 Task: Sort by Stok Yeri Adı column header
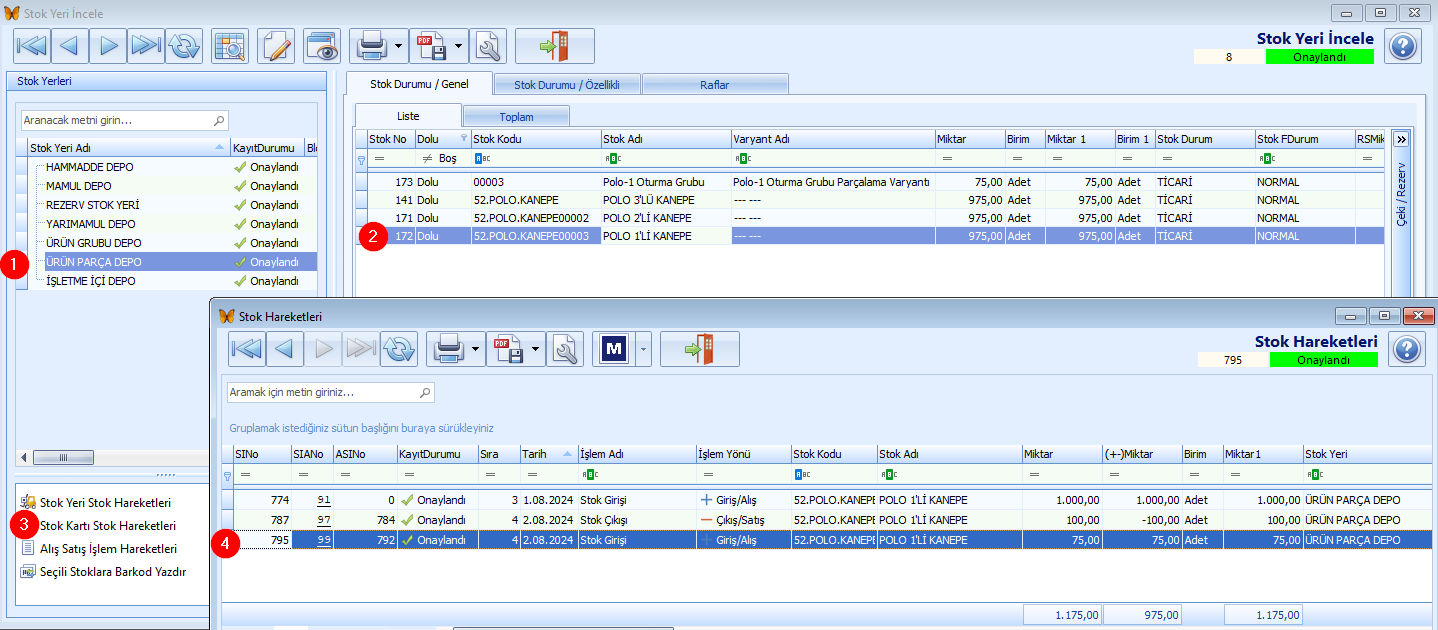128,147
